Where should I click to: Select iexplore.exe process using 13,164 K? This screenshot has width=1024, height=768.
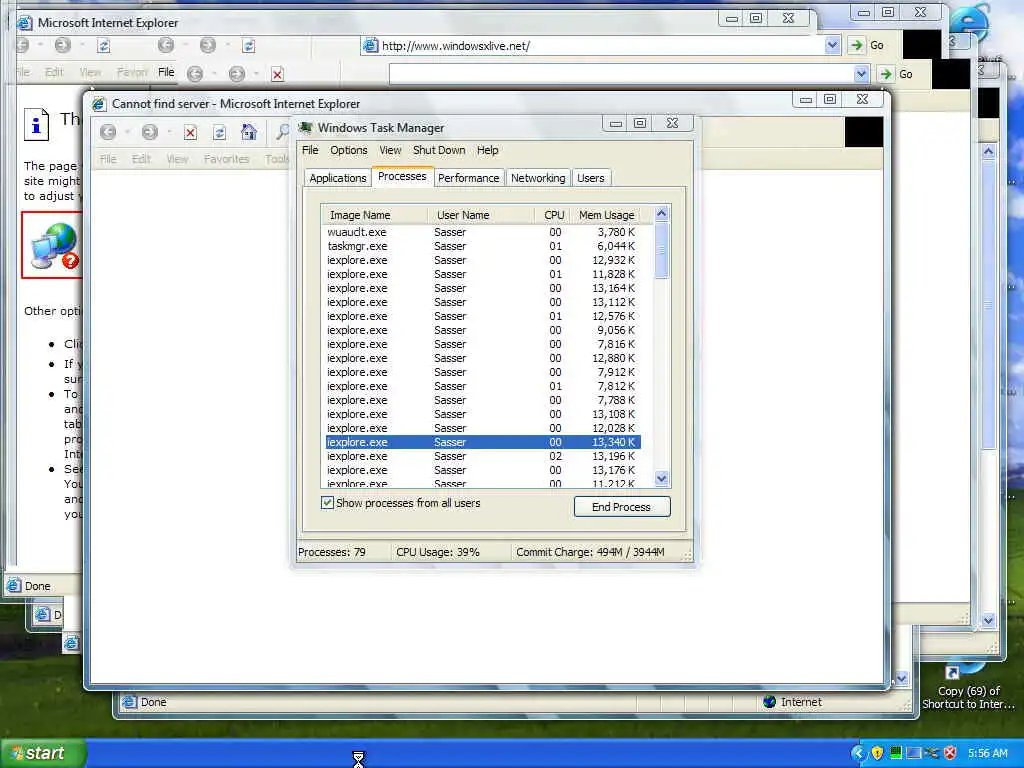click(x=483, y=288)
